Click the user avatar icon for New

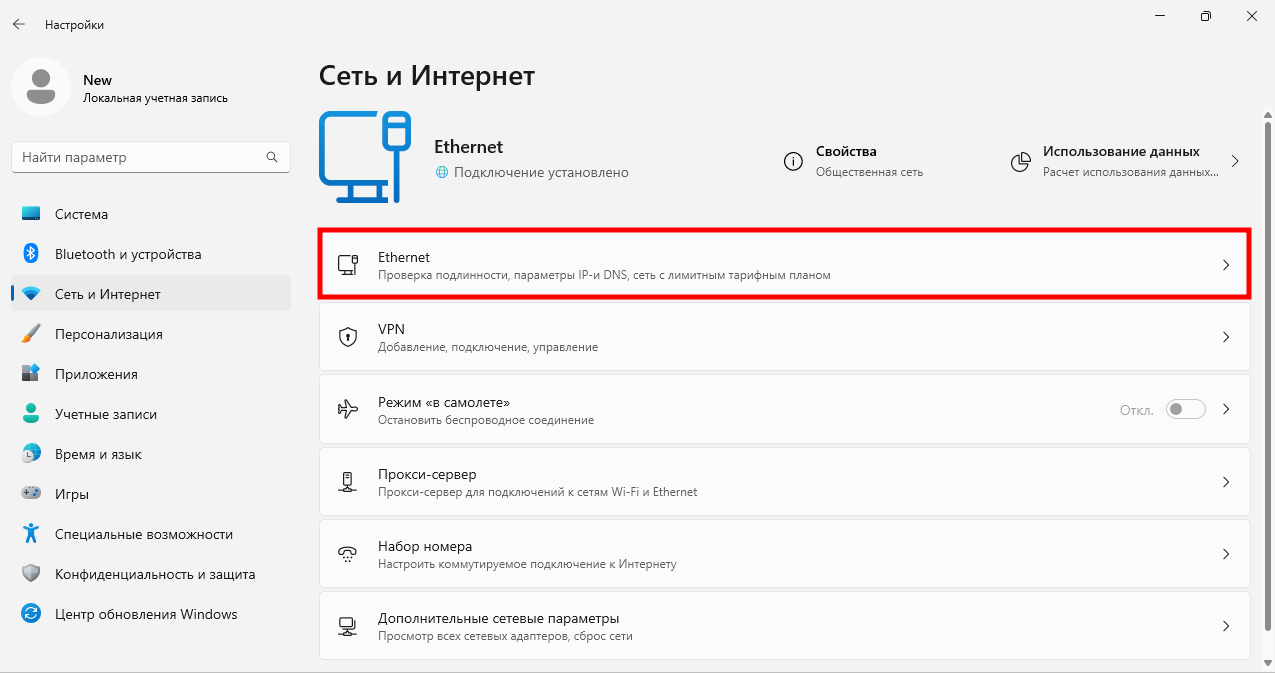pos(41,87)
